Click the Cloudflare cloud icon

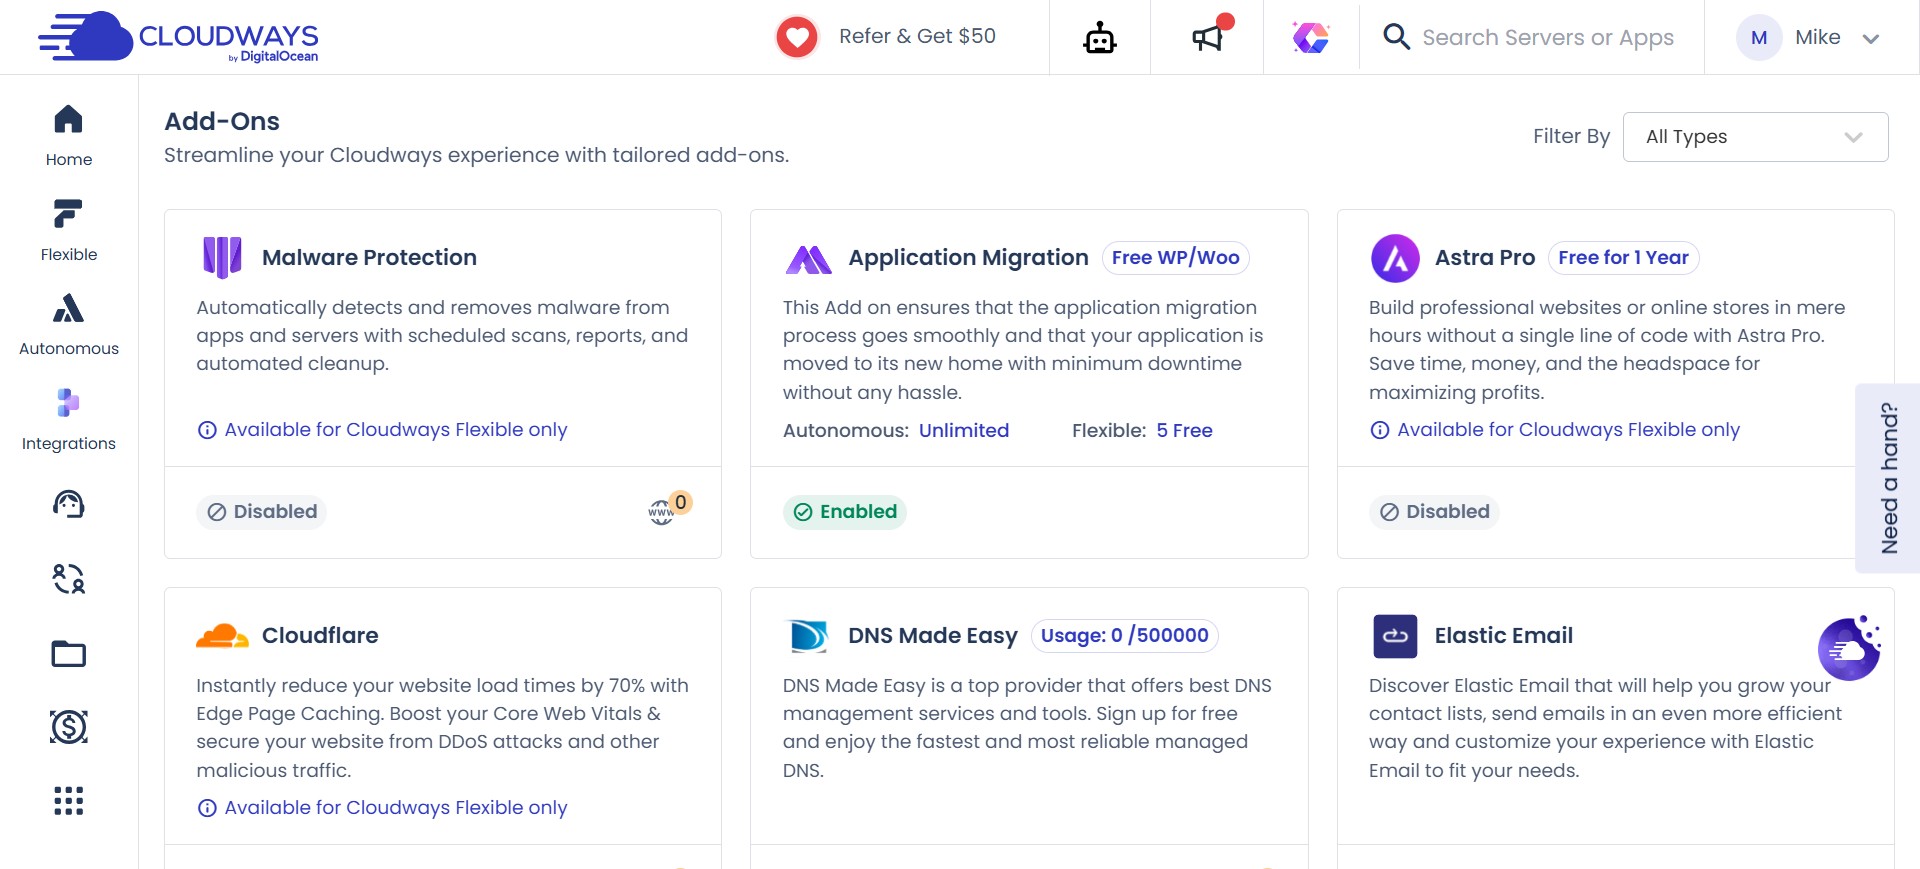click(222, 636)
